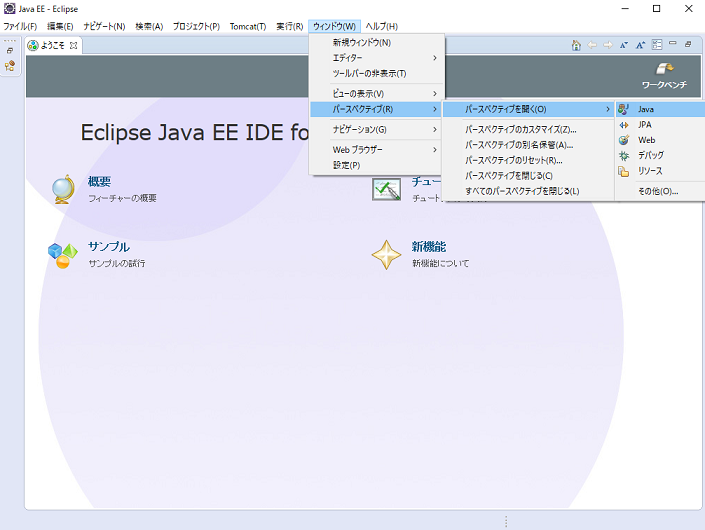This screenshot has height=530, width=705.
Task: Click the customize page icon in Welcome toolbar
Action: (657, 45)
